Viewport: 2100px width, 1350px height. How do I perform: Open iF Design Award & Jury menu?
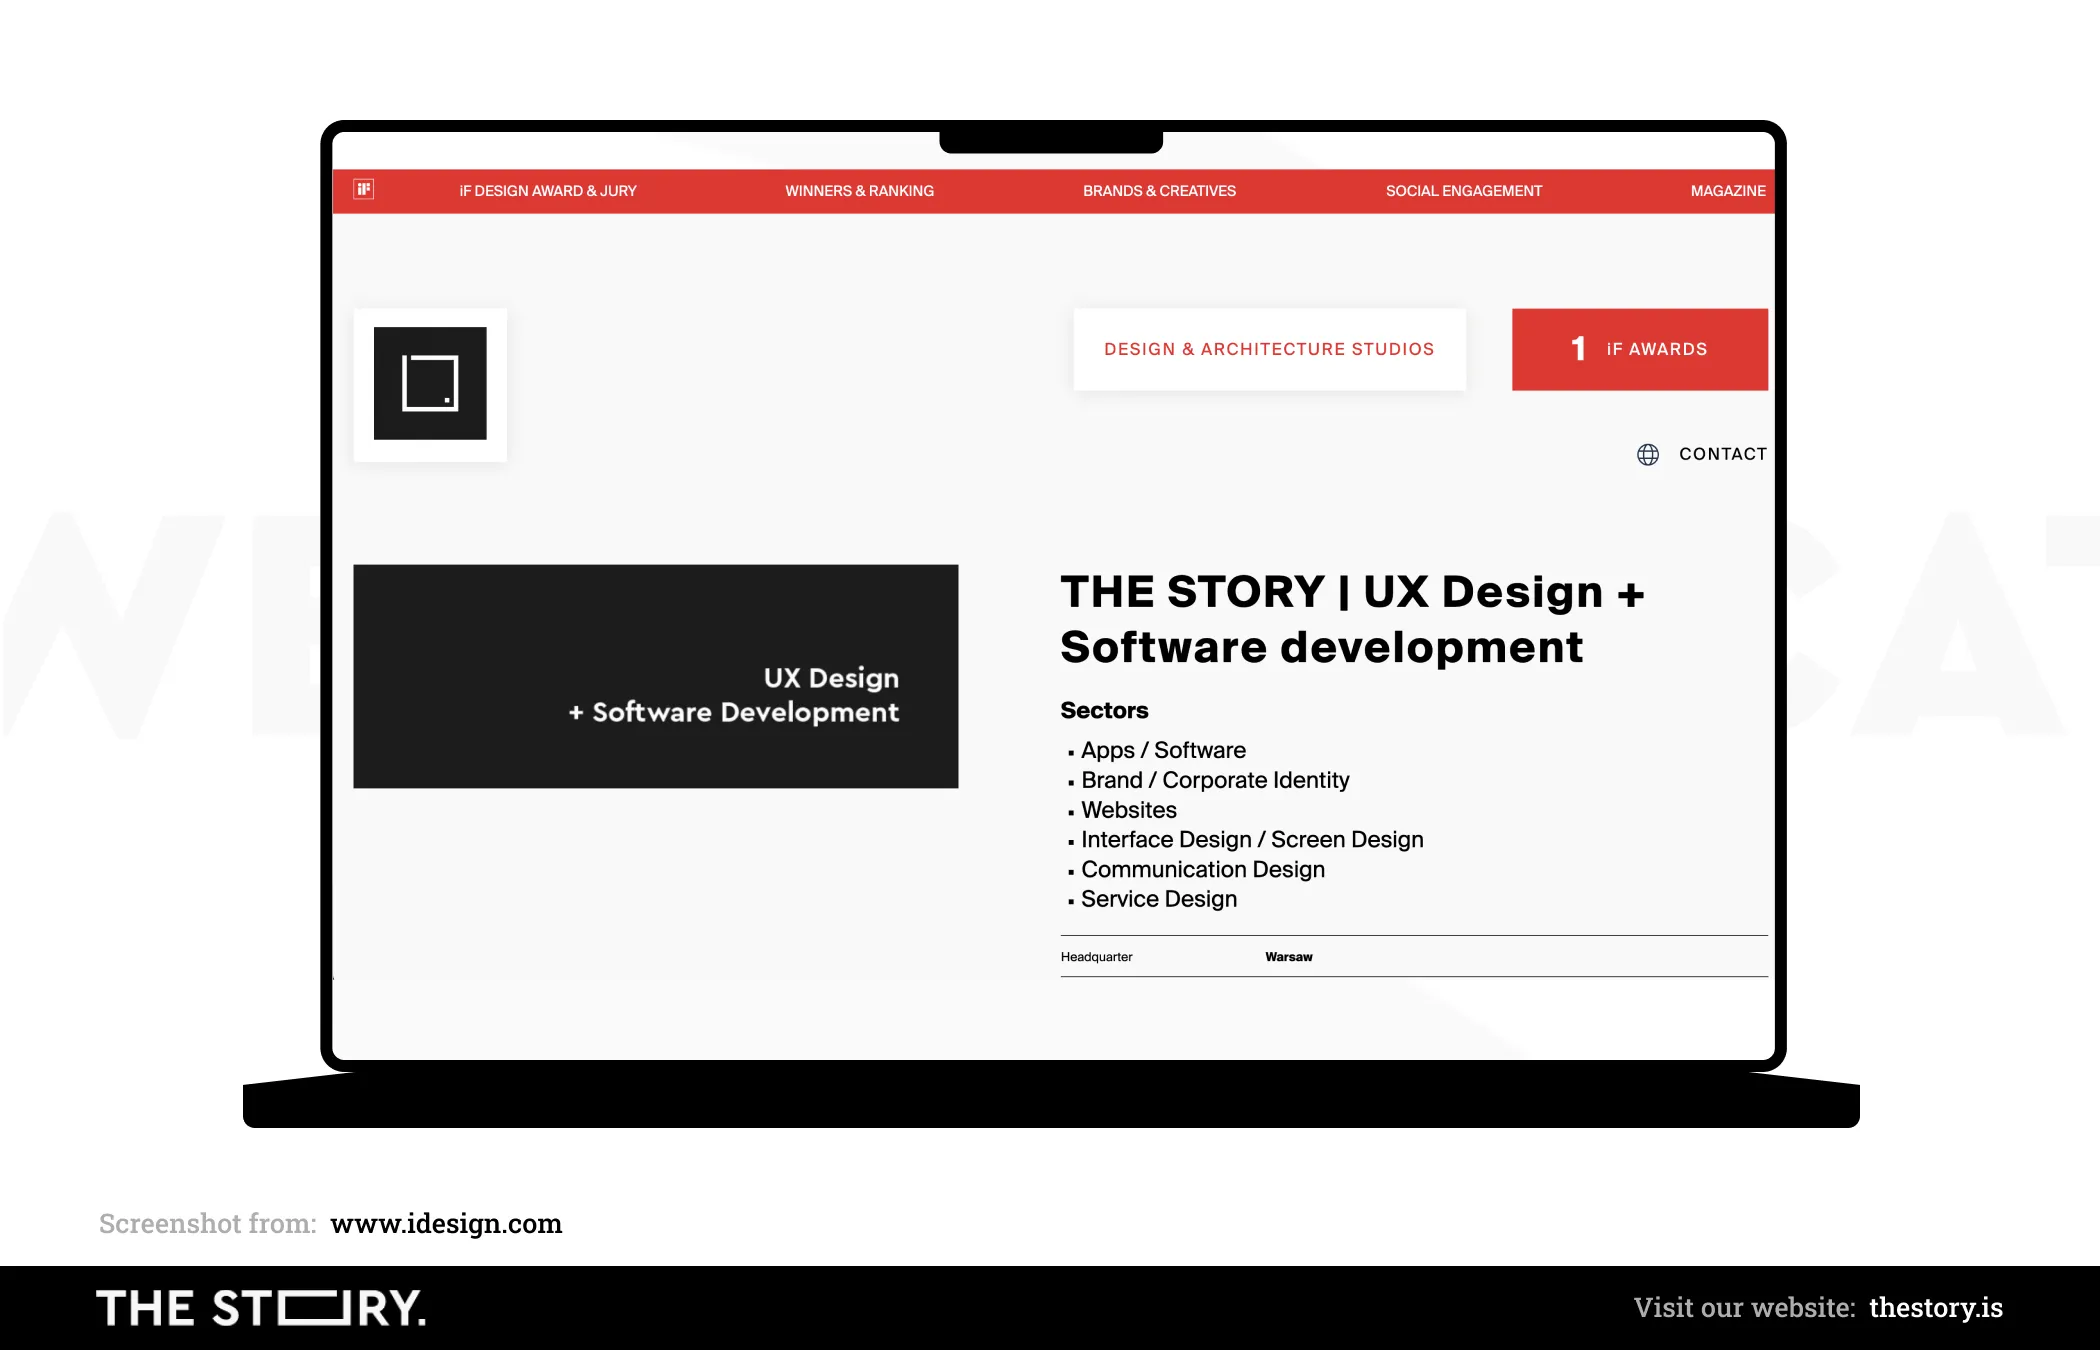pos(548,191)
